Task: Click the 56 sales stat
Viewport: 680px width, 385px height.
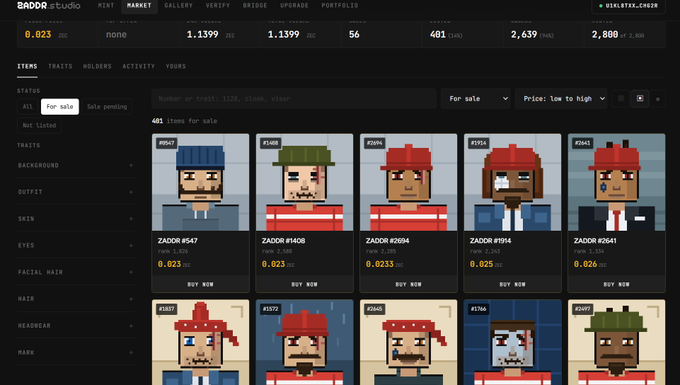Action: [354, 35]
